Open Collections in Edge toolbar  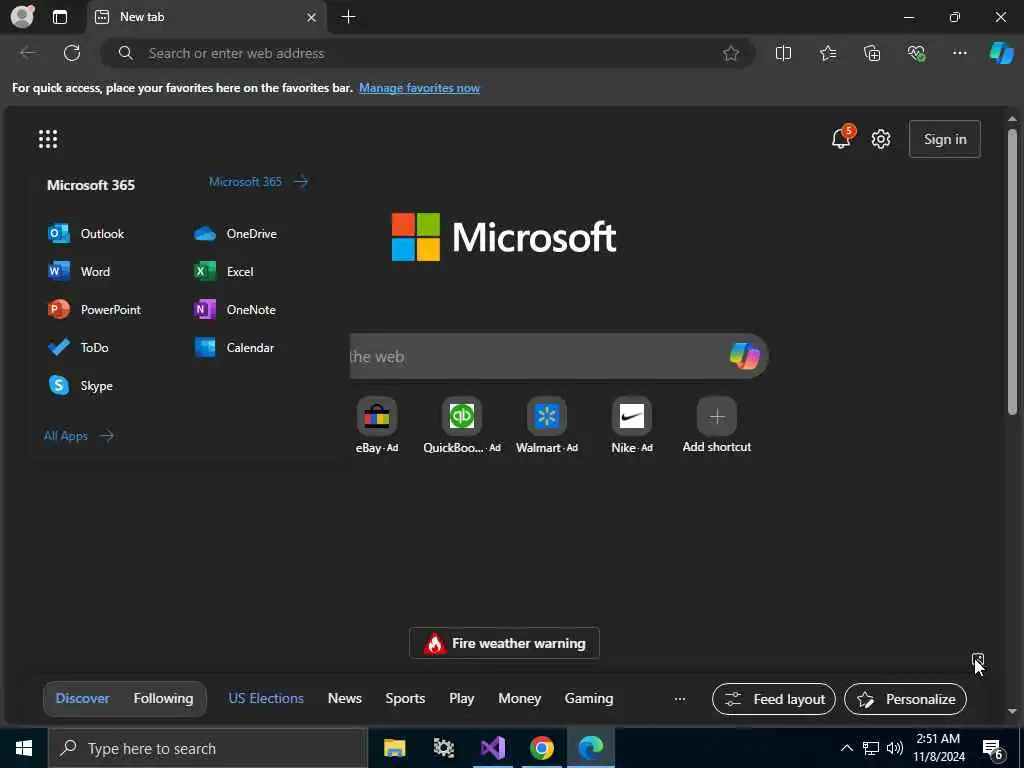pyautogui.click(x=872, y=54)
